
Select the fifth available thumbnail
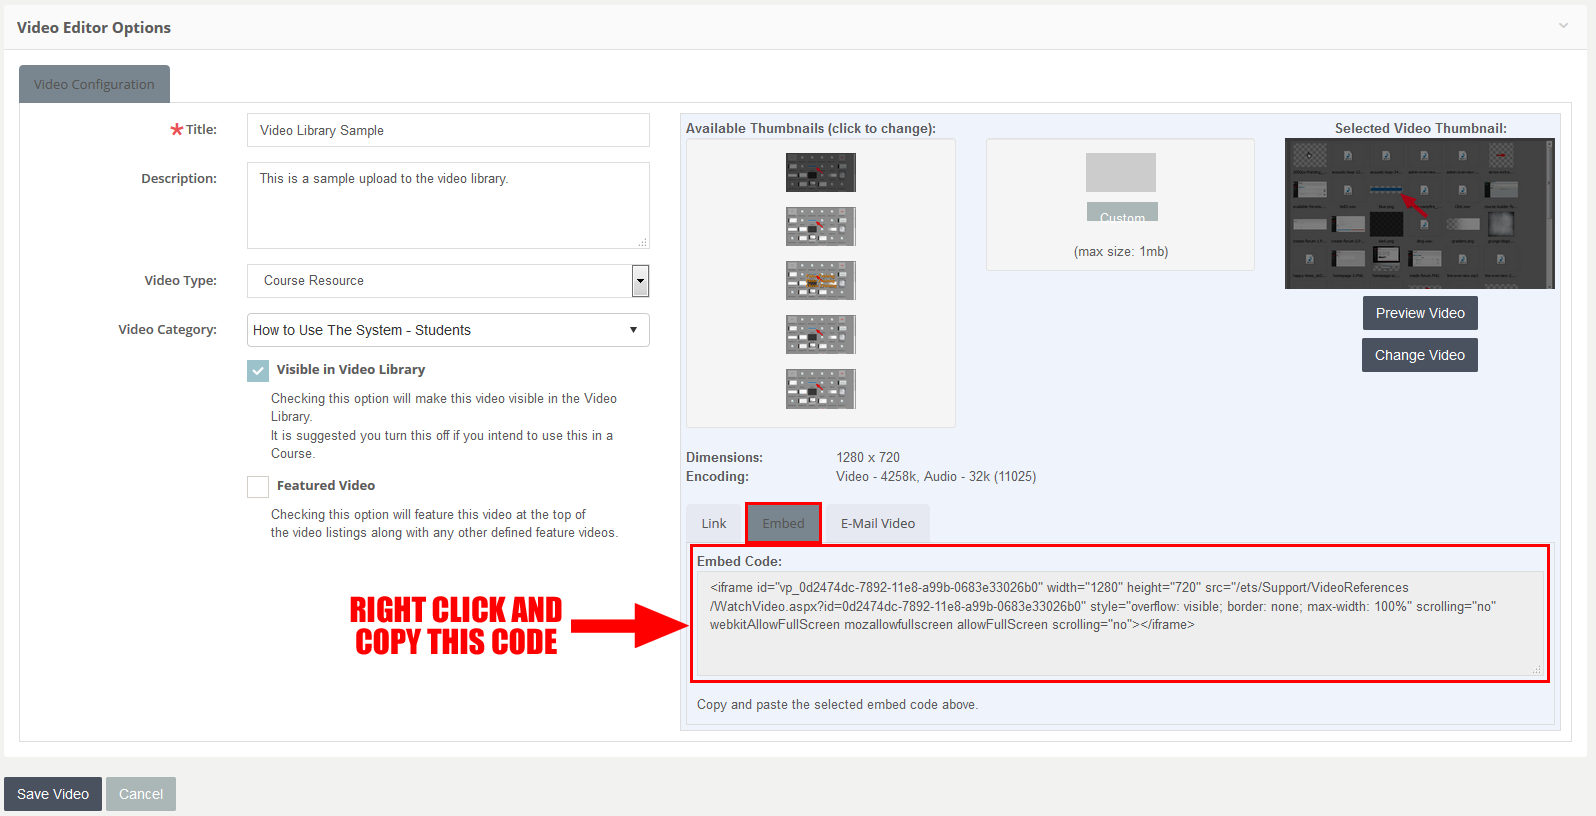(820, 388)
